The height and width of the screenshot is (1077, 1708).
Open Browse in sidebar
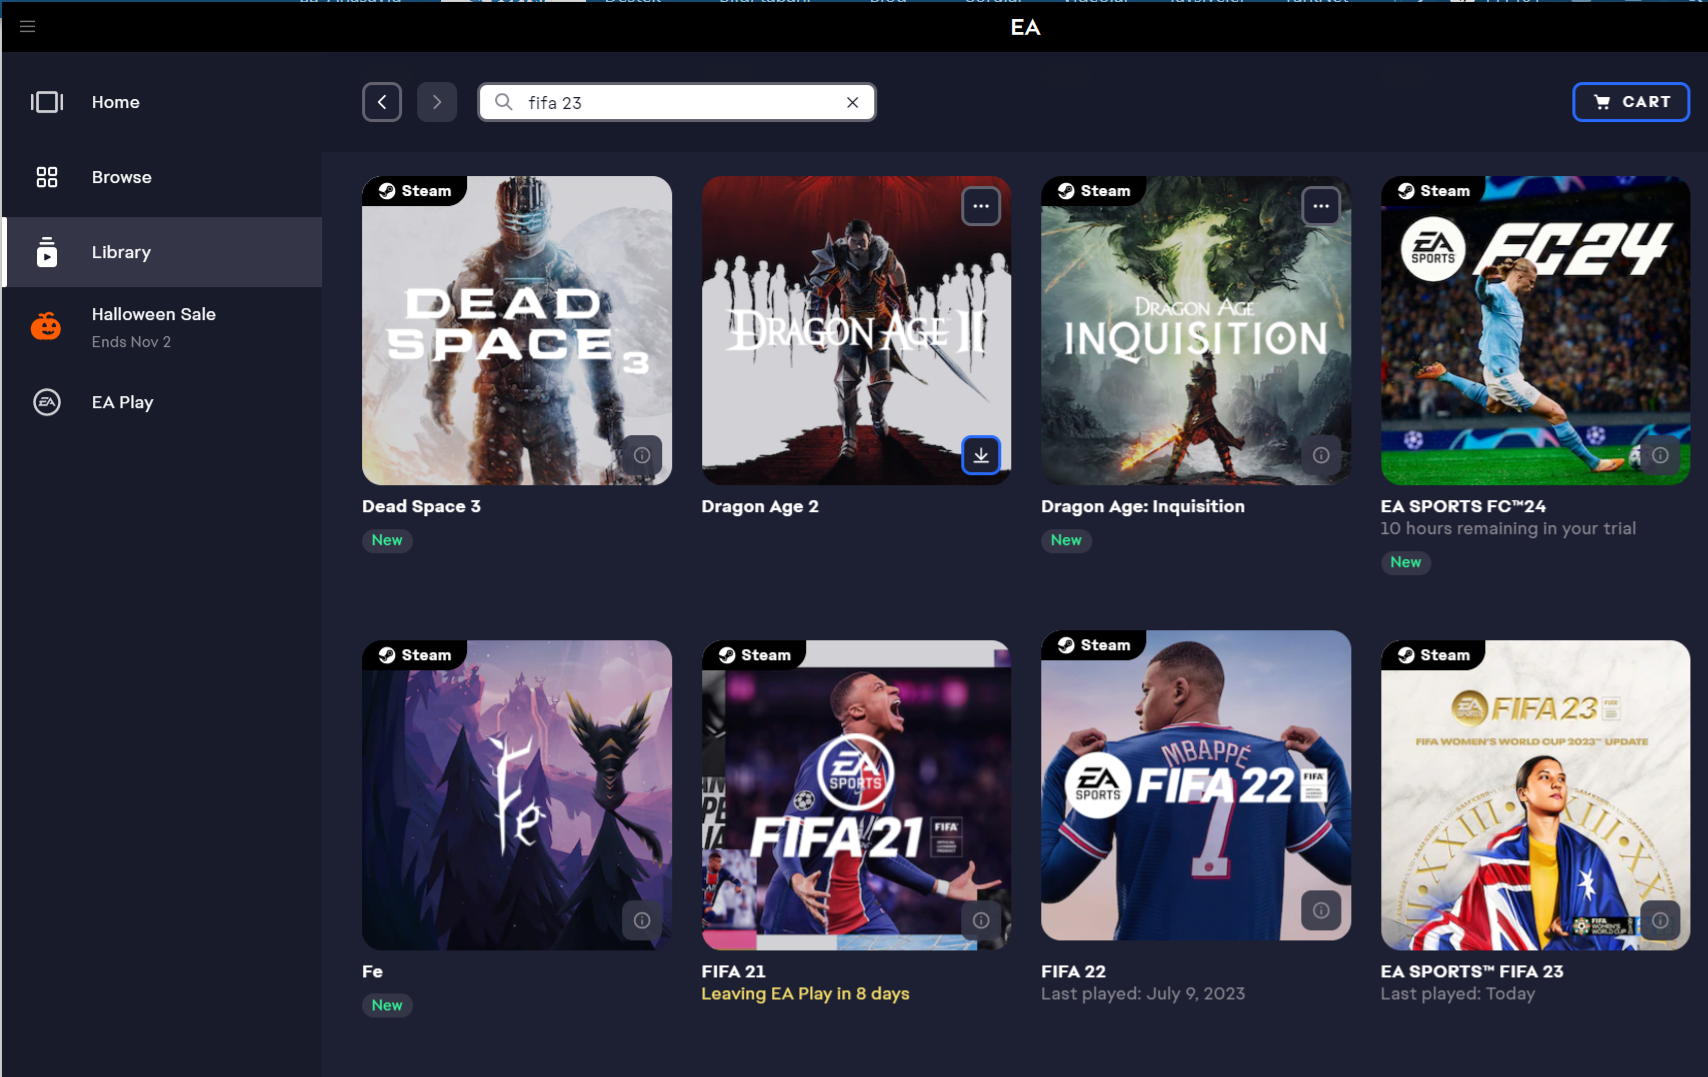[162, 177]
